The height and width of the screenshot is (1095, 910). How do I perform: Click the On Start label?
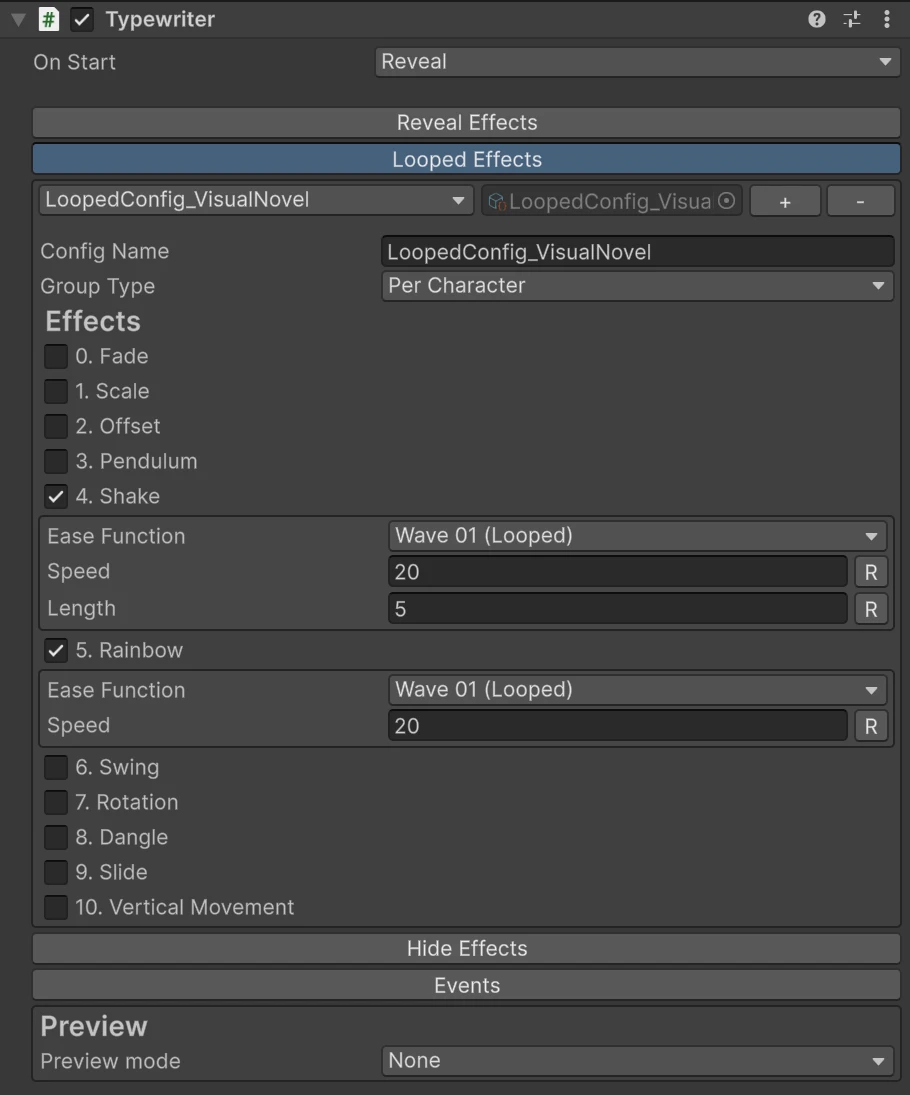pyautogui.click(x=75, y=62)
